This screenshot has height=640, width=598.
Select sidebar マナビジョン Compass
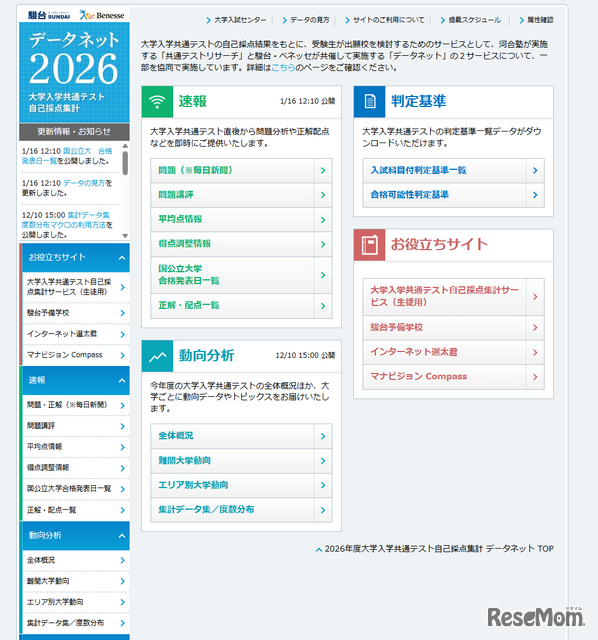point(76,355)
